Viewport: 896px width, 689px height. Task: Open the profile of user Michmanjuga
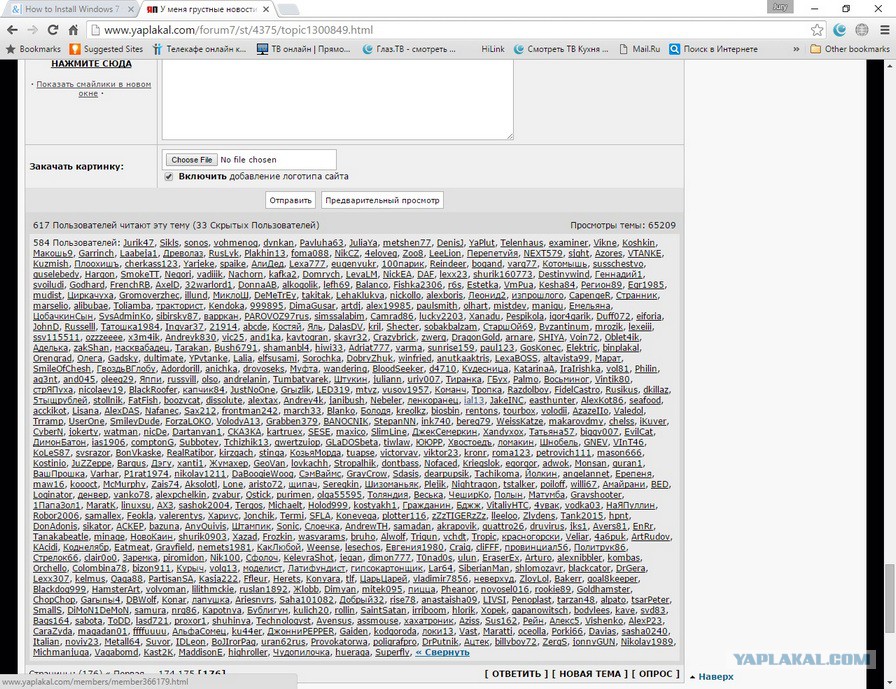(61, 652)
